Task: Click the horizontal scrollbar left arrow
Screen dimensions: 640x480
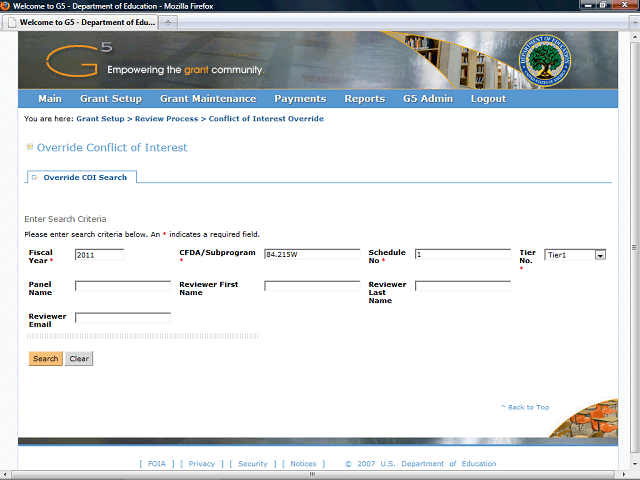Action: tap(5, 474)
